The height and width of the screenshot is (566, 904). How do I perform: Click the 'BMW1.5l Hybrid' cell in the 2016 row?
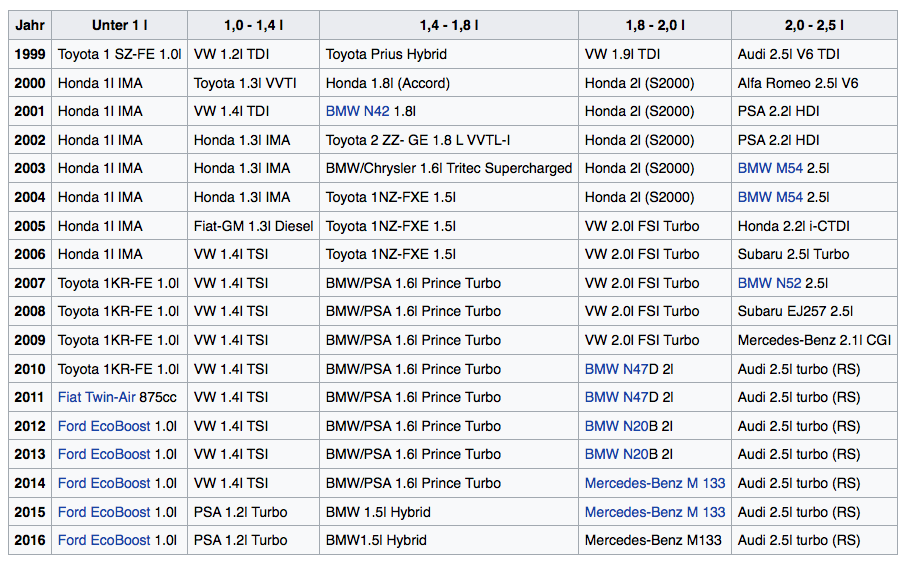pos(449,540)
